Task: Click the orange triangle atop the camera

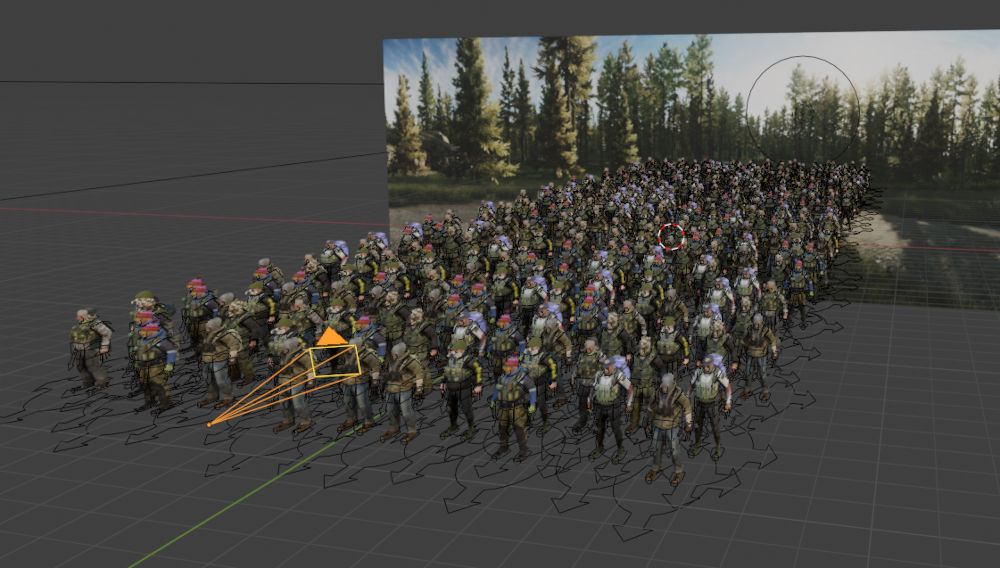Action: click(331, 335)
